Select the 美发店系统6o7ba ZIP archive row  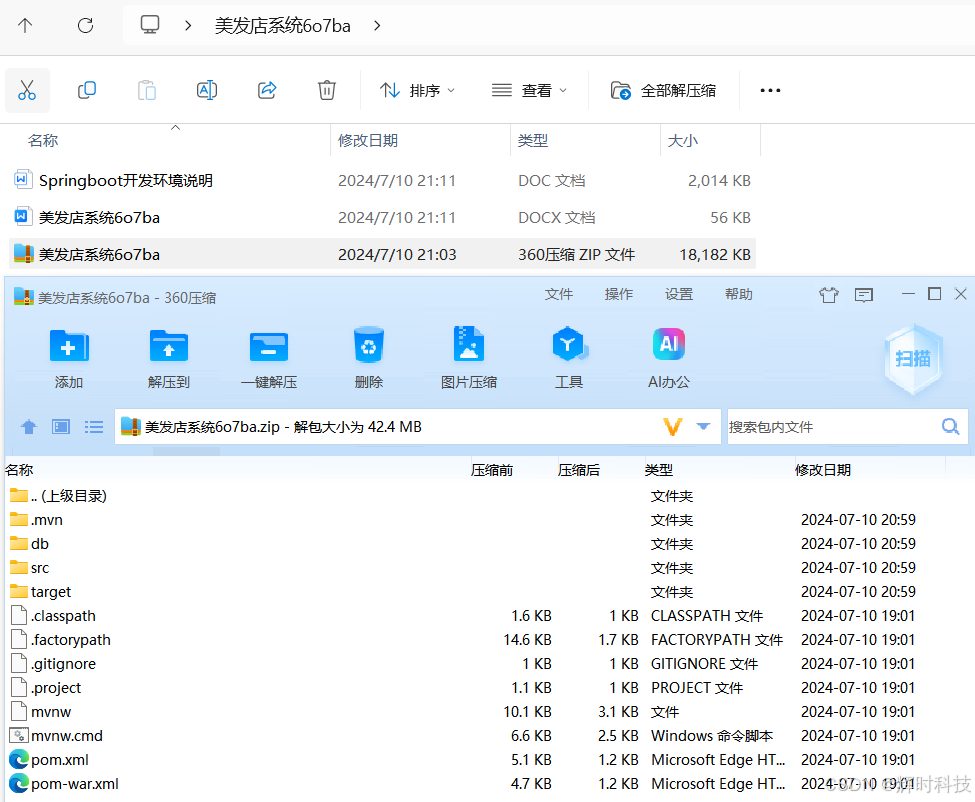tap(382, 254)
